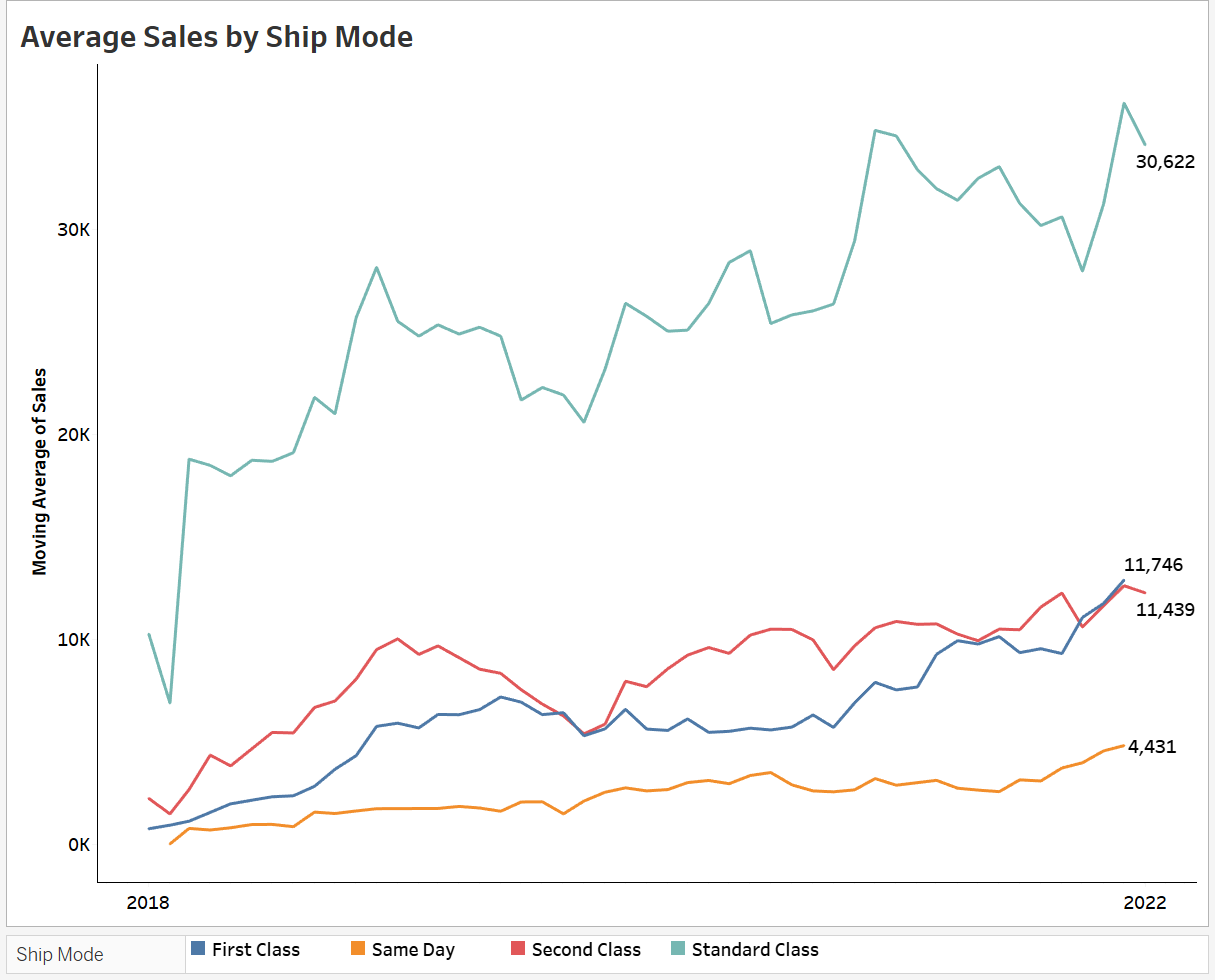Click the Moving Average of Sales axis title
Image resolution: width=1215 pixels, height=980 pixels.
(40, 471)
